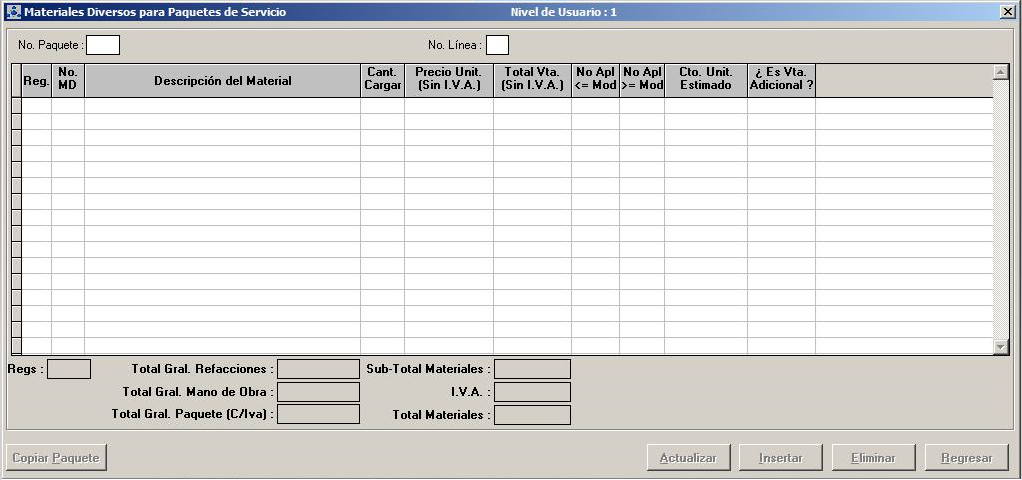This screenshot has width=1022, height=480.
Task: Close the Materiales Diversos window
Action: coord(1006,12)
